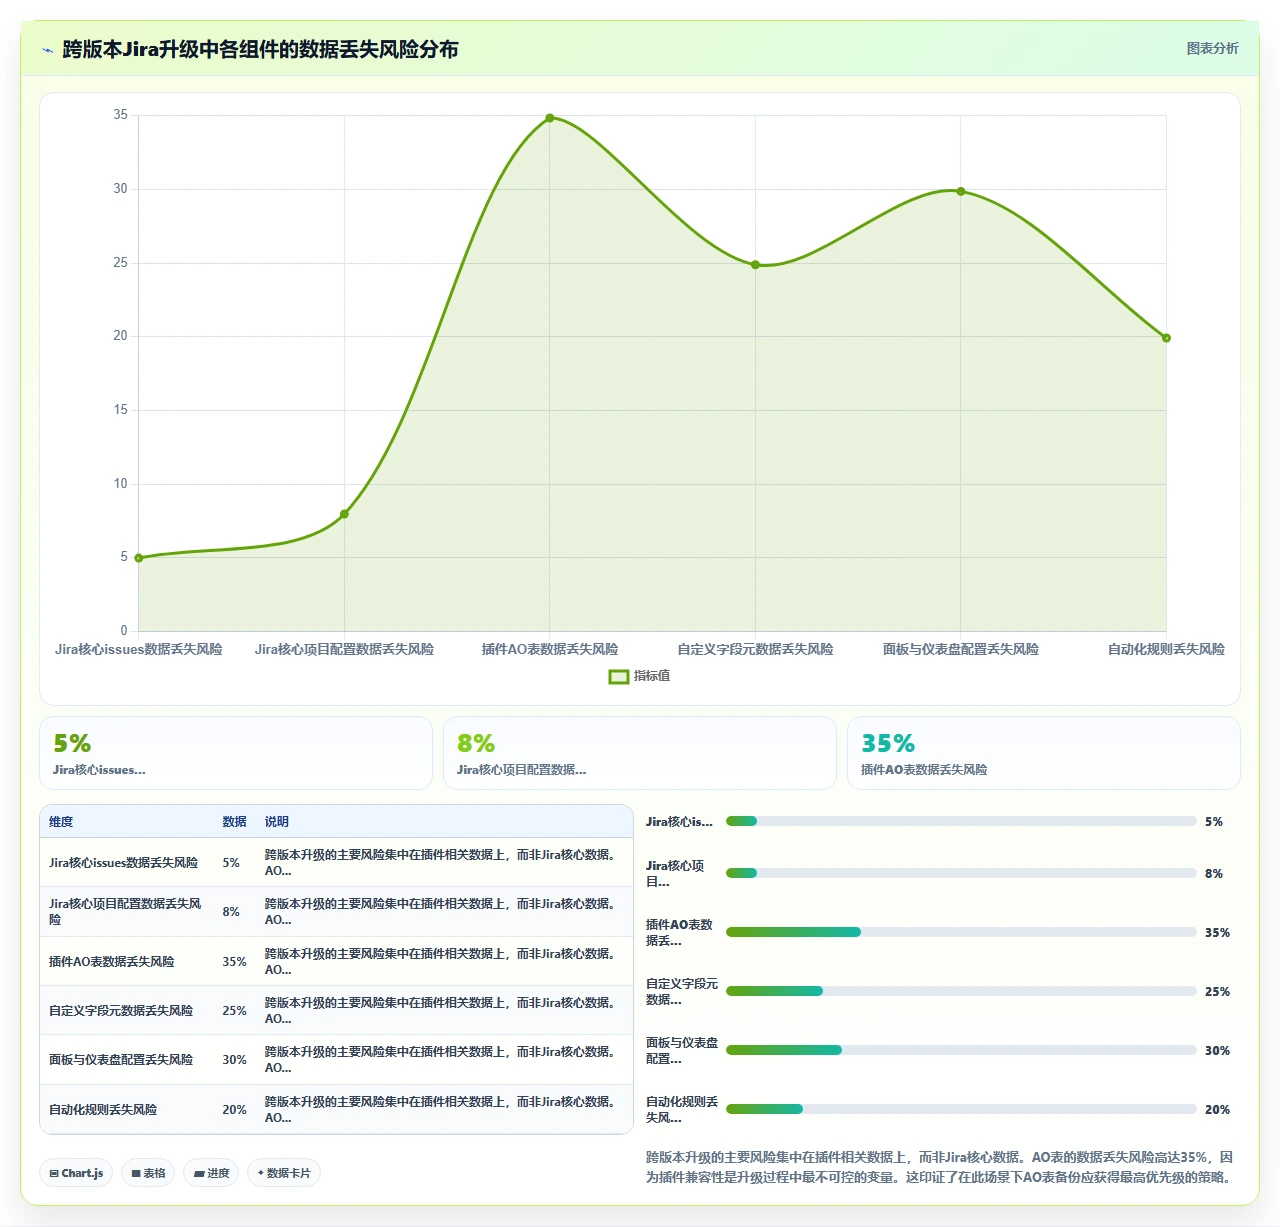Click the 维度 column header

(x=61, y=822)
